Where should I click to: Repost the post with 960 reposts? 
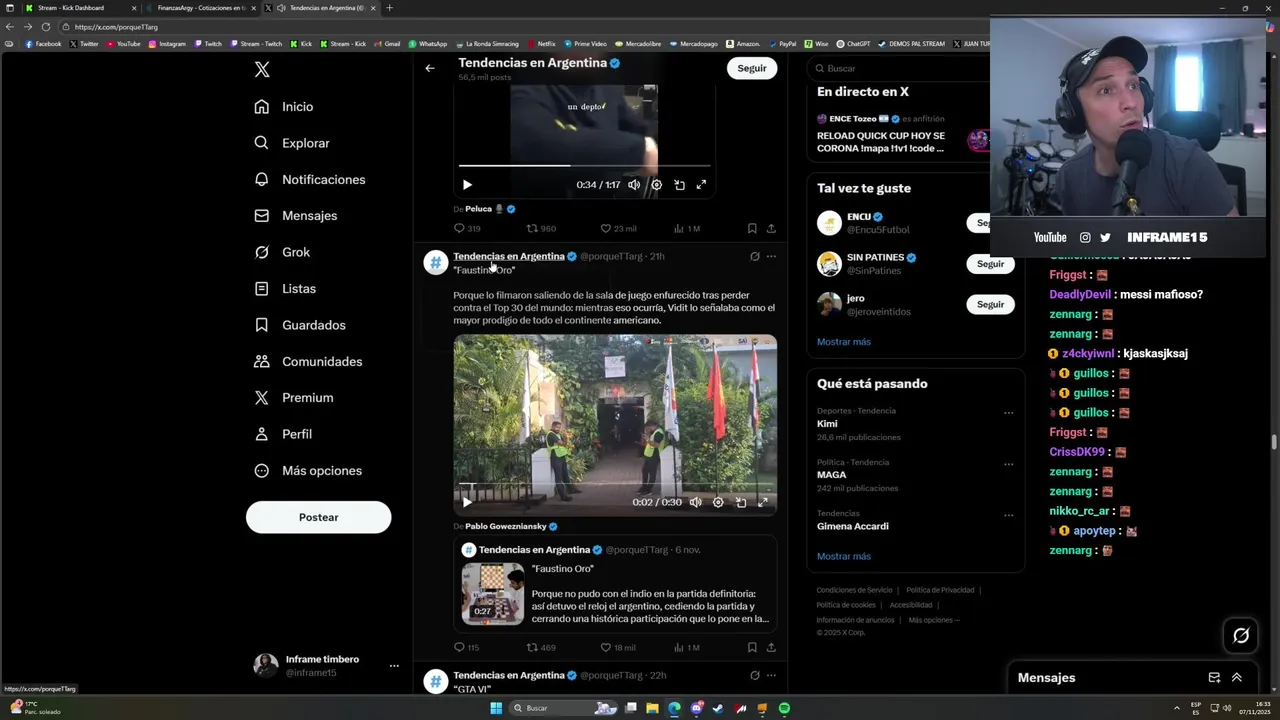click(x=541, y=228)
